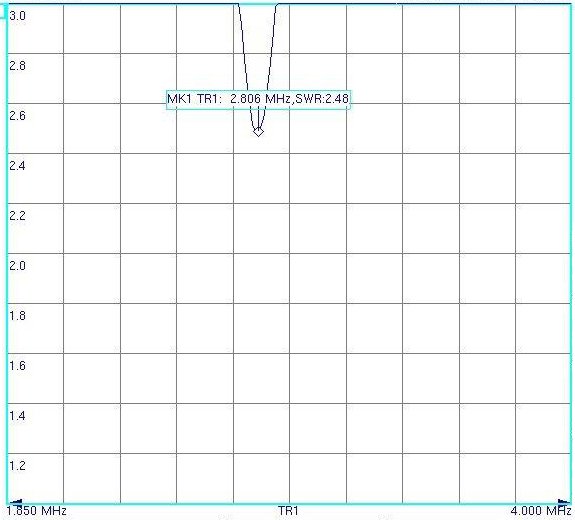
Task: Click the MK1 diamond marker on the SWR trace
Action: pos(259,132)
